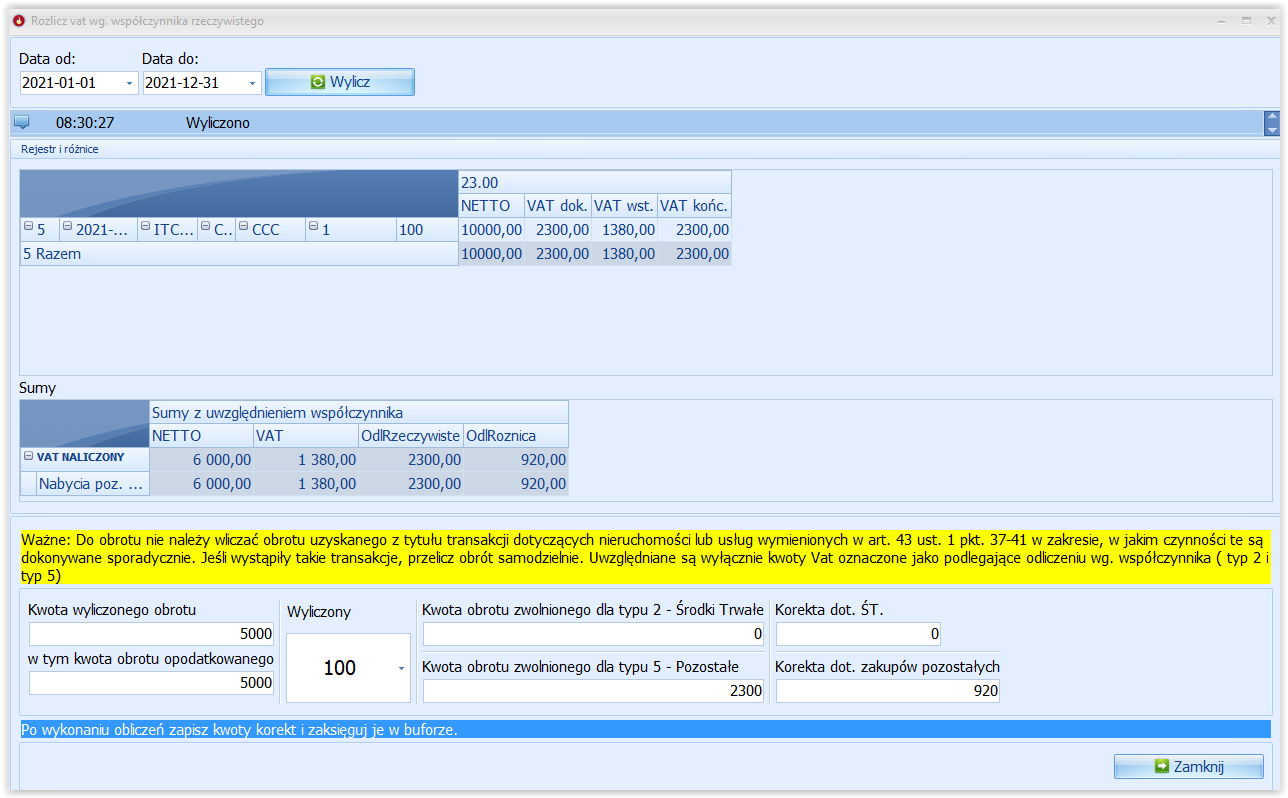1288x798 pixels.
Task: Collapse the row group 5 expander
Action: point(28,229)
